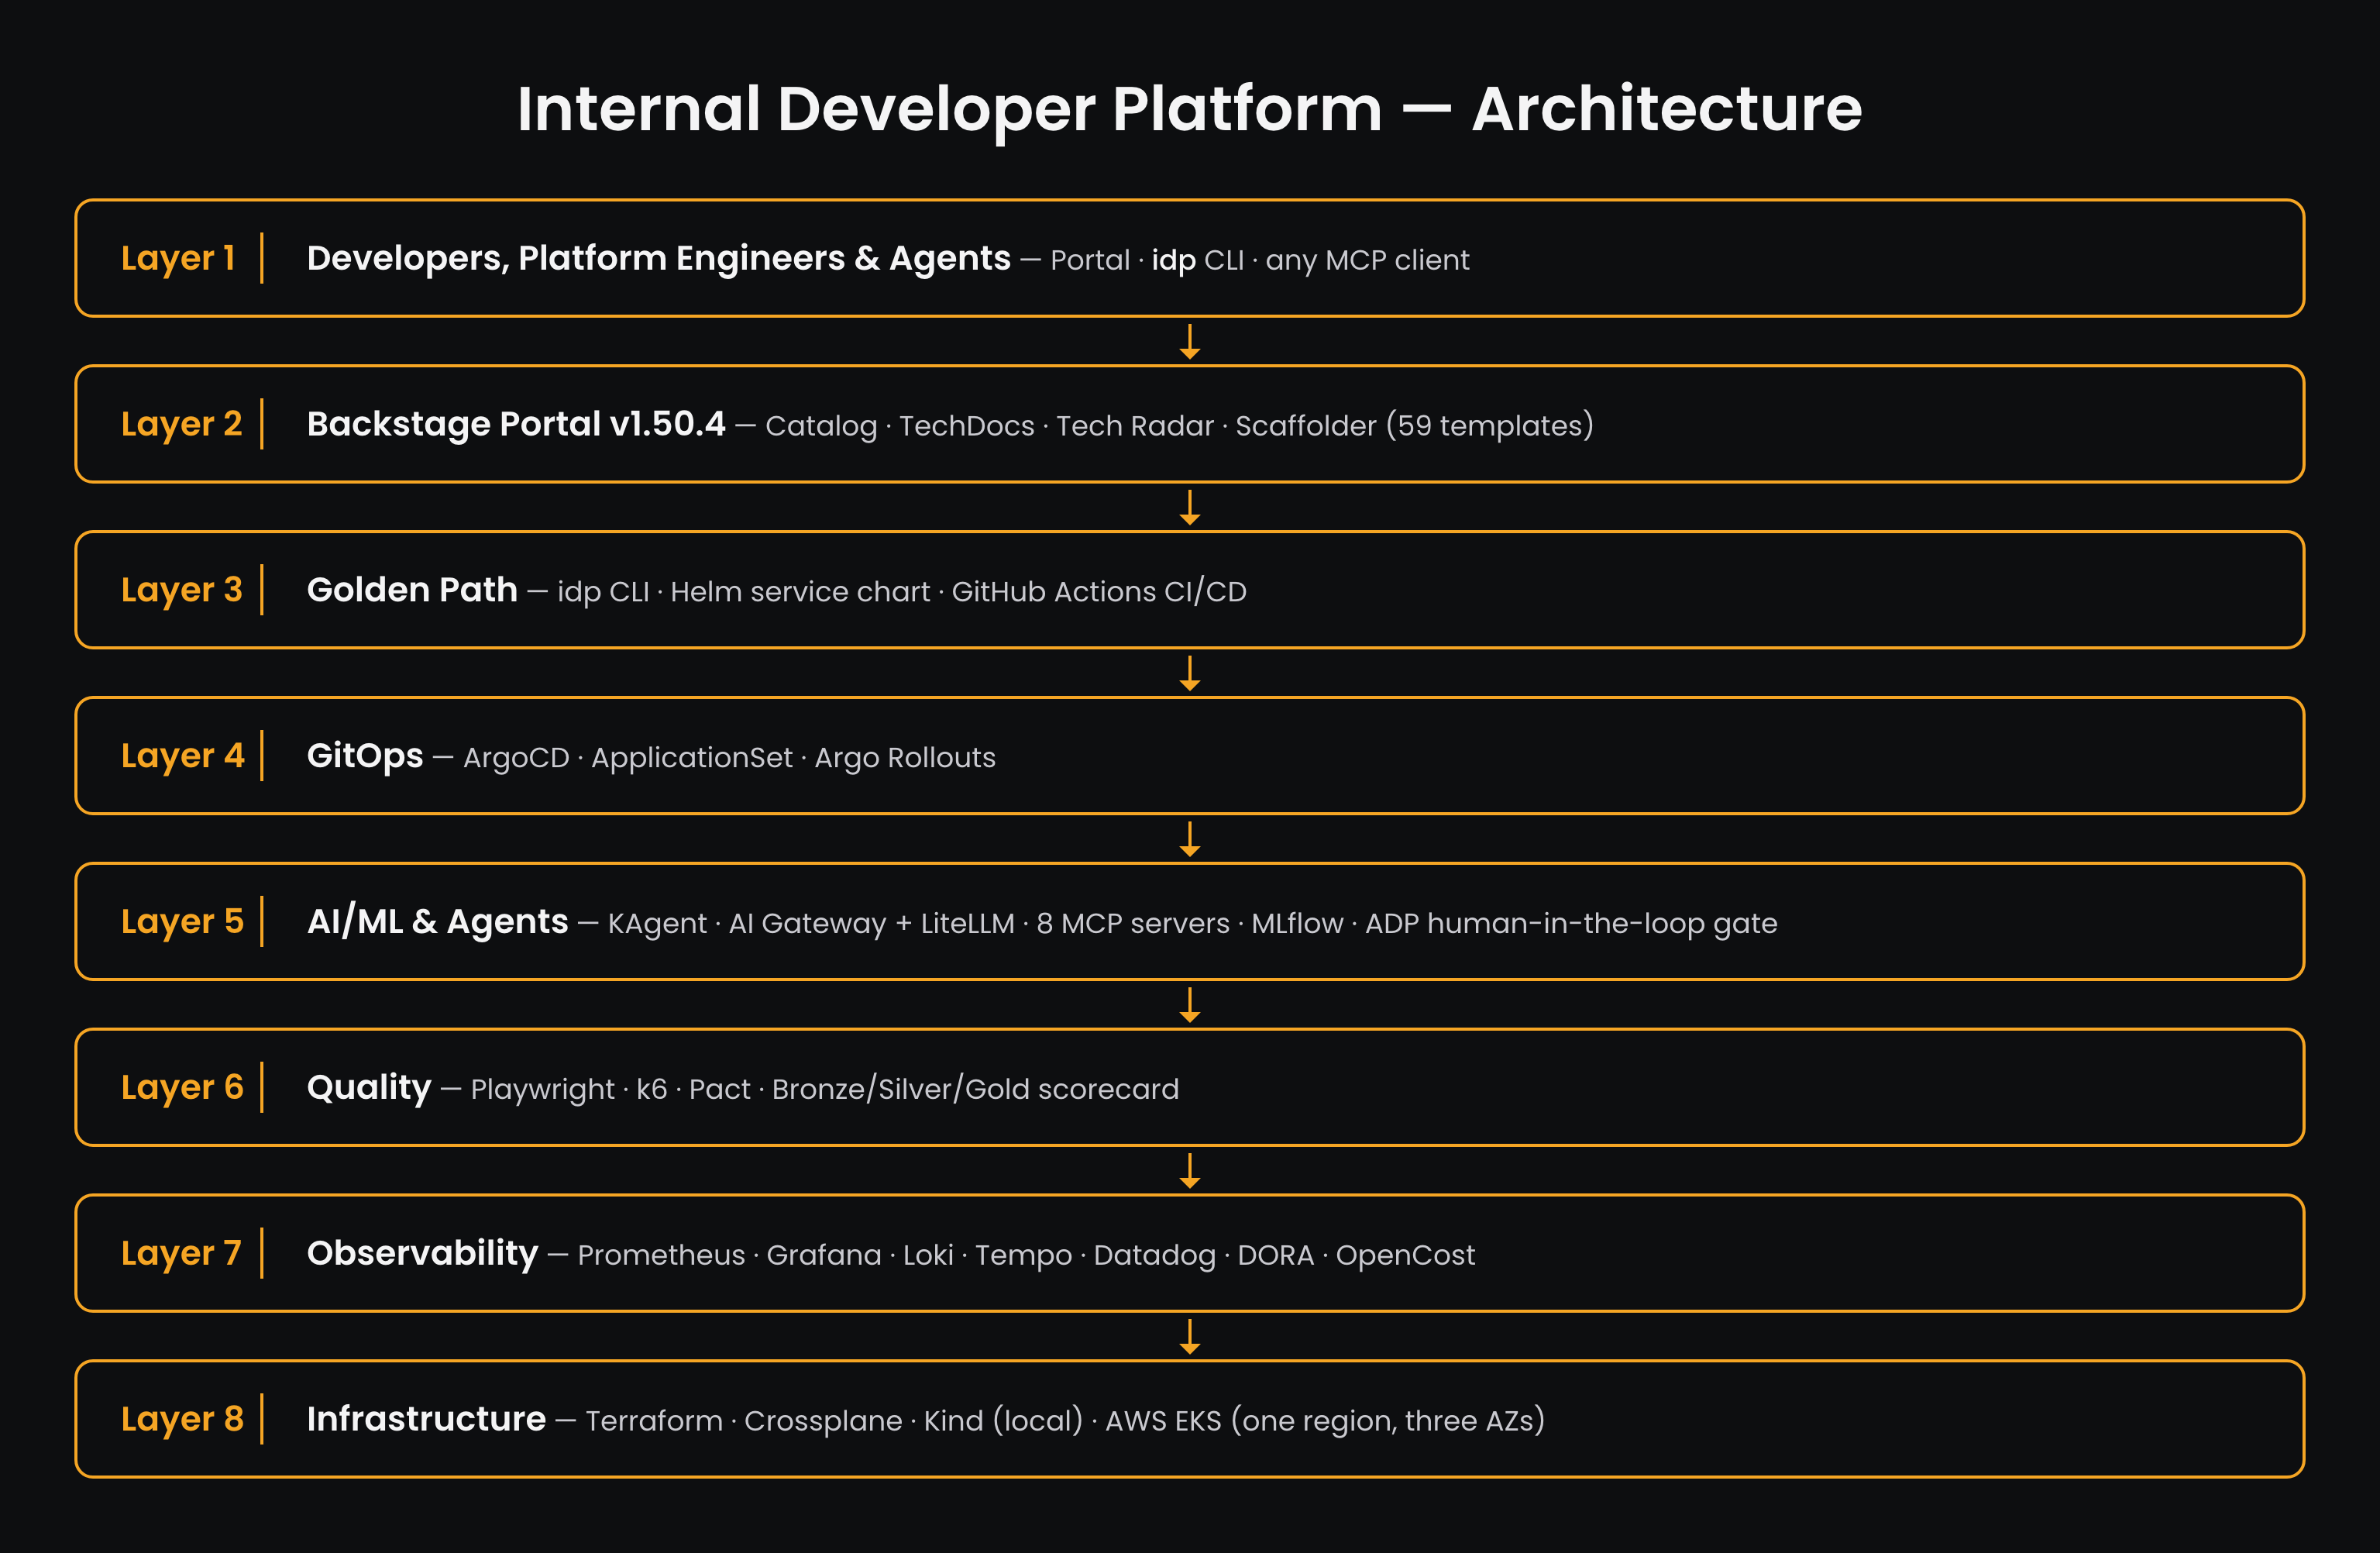Click 'Bronze/Silver/Gold scorecard' text
The height and width of the screenshot is (1553, 2380).
975,1090
